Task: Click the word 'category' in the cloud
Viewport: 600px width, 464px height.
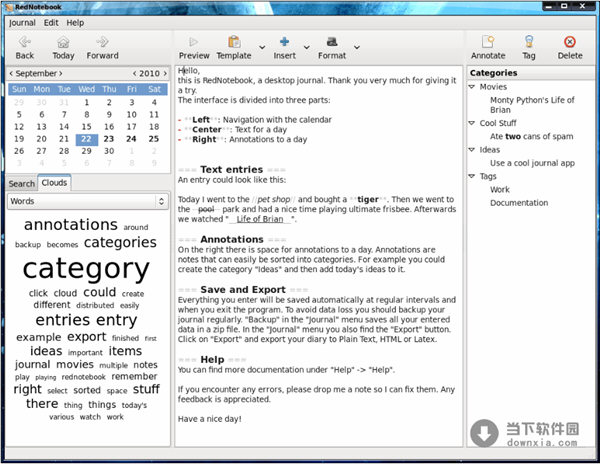Action: 86,269
